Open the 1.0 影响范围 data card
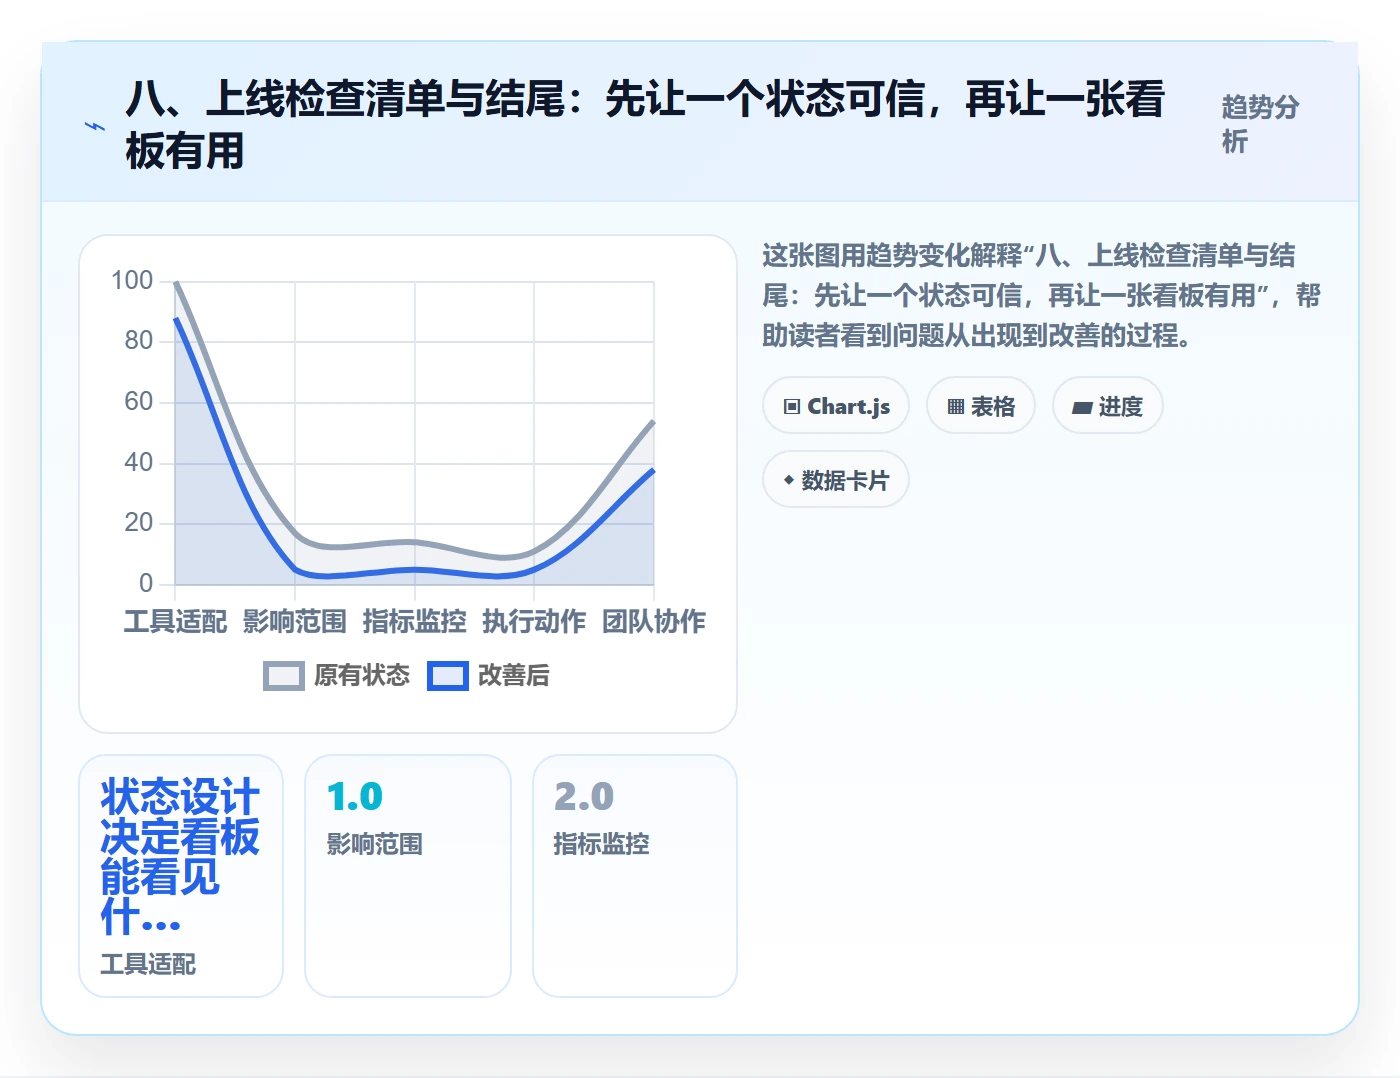The width and height of the screenshot is (1400, 1078). tap(408, 876)
